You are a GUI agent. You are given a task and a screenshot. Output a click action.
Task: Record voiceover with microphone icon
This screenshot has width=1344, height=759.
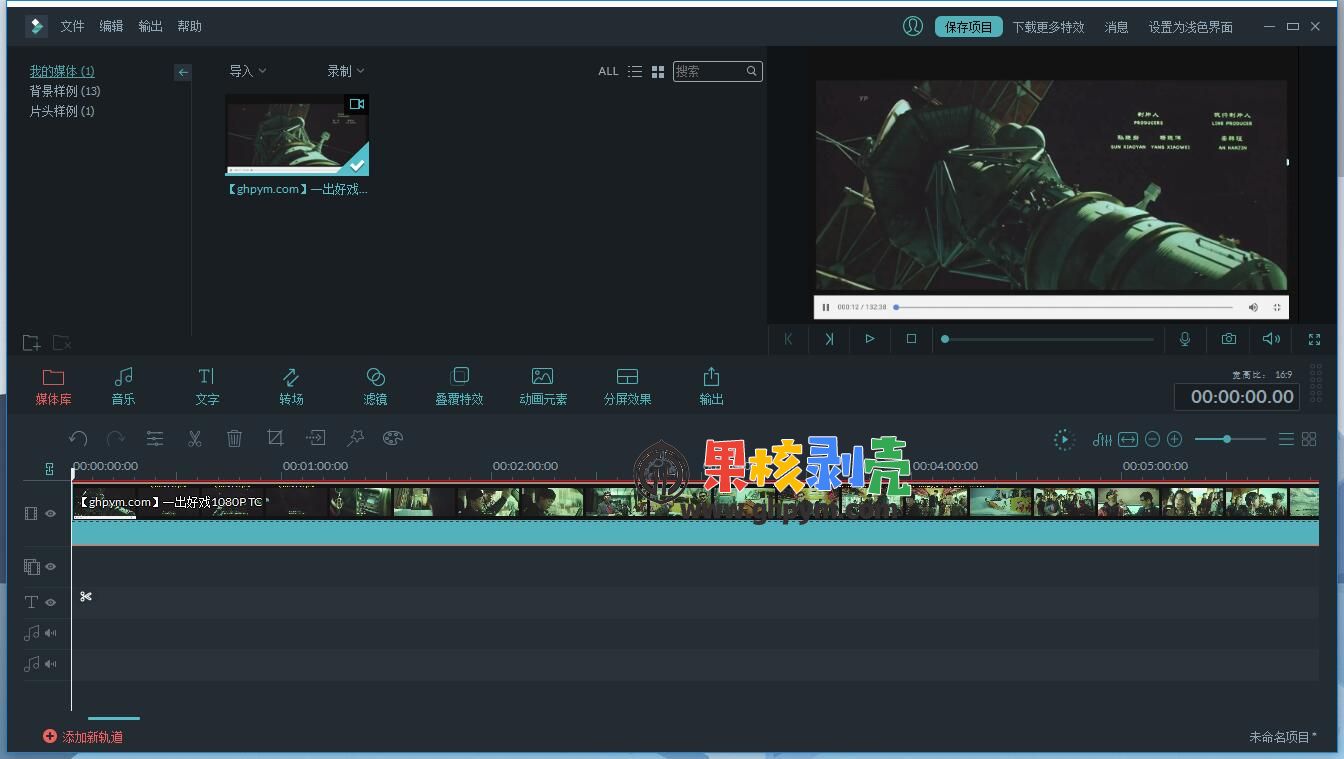click(1185, 339)
